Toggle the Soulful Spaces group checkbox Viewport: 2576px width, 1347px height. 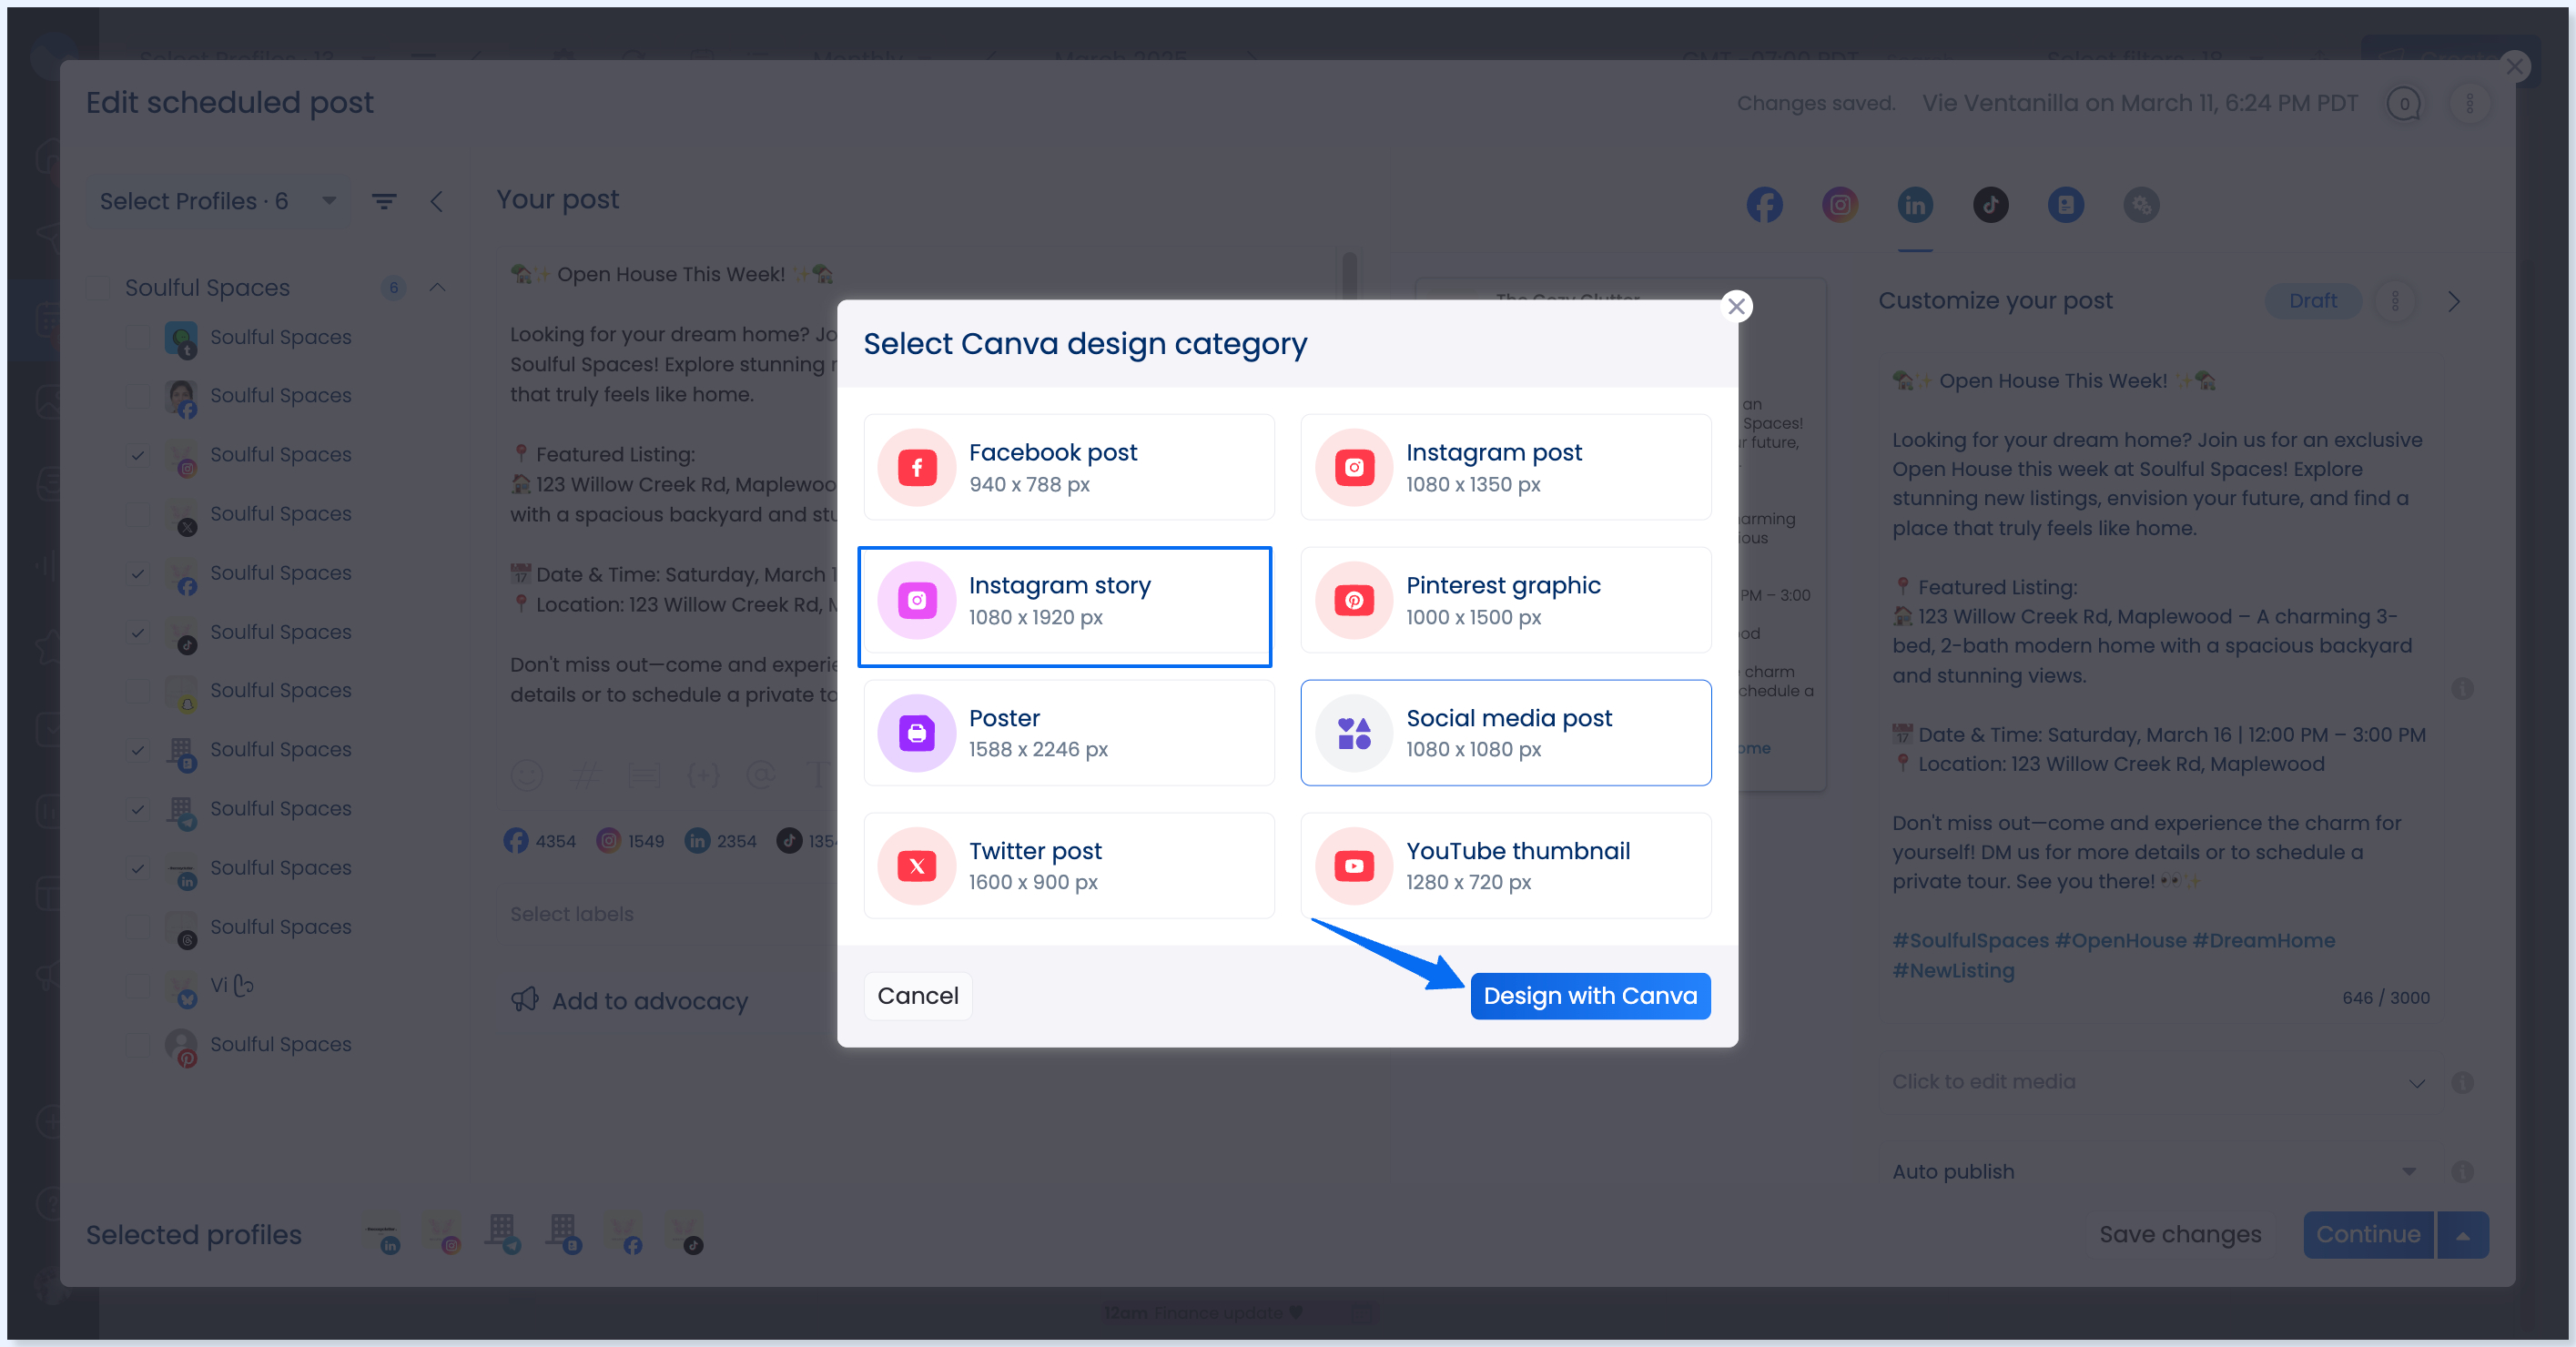tap(98, 288)
